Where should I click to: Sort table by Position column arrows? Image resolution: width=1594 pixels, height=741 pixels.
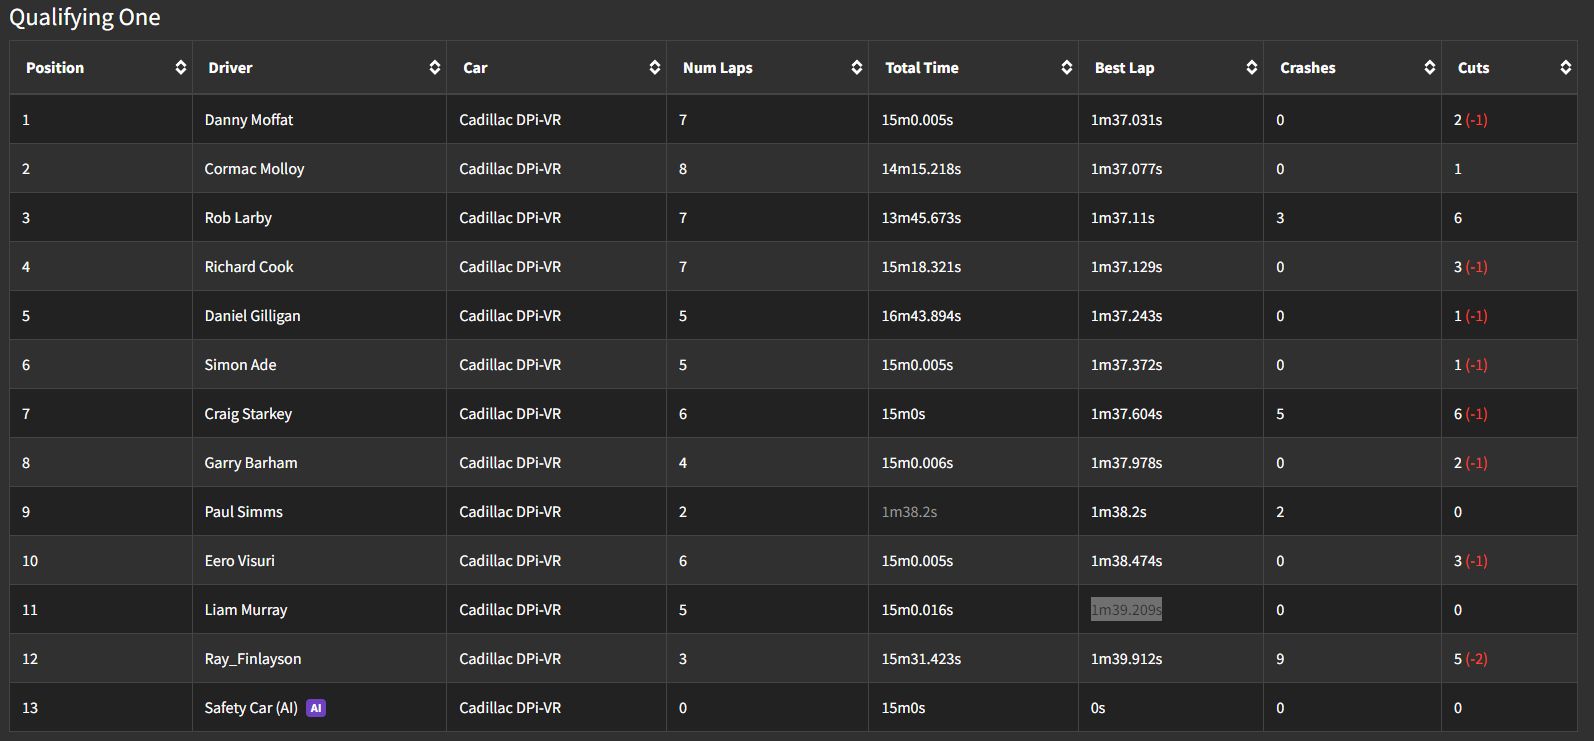(x=181, y=68)
